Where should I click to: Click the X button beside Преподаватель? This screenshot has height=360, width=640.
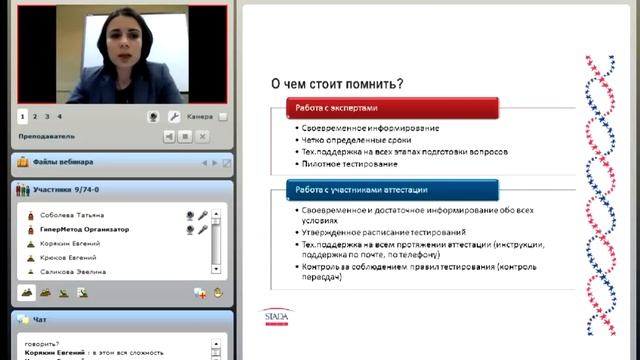click(202, 136)
